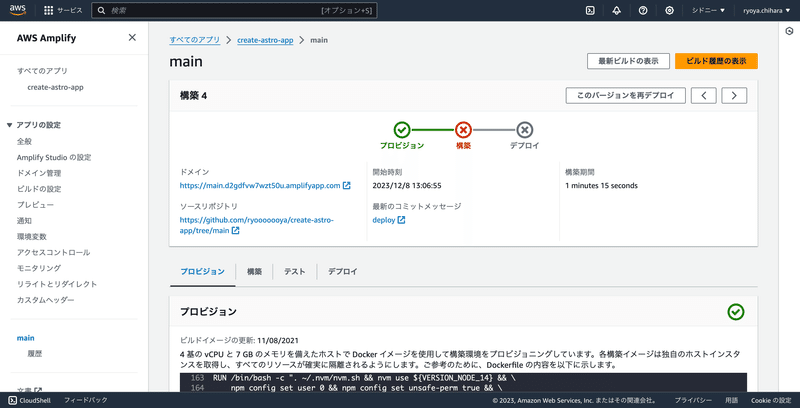Click the 2023/12/8 13:06:55 start time
Viewport: 800px width, 408px height.
pyautogui.click(x=407, y=186)
